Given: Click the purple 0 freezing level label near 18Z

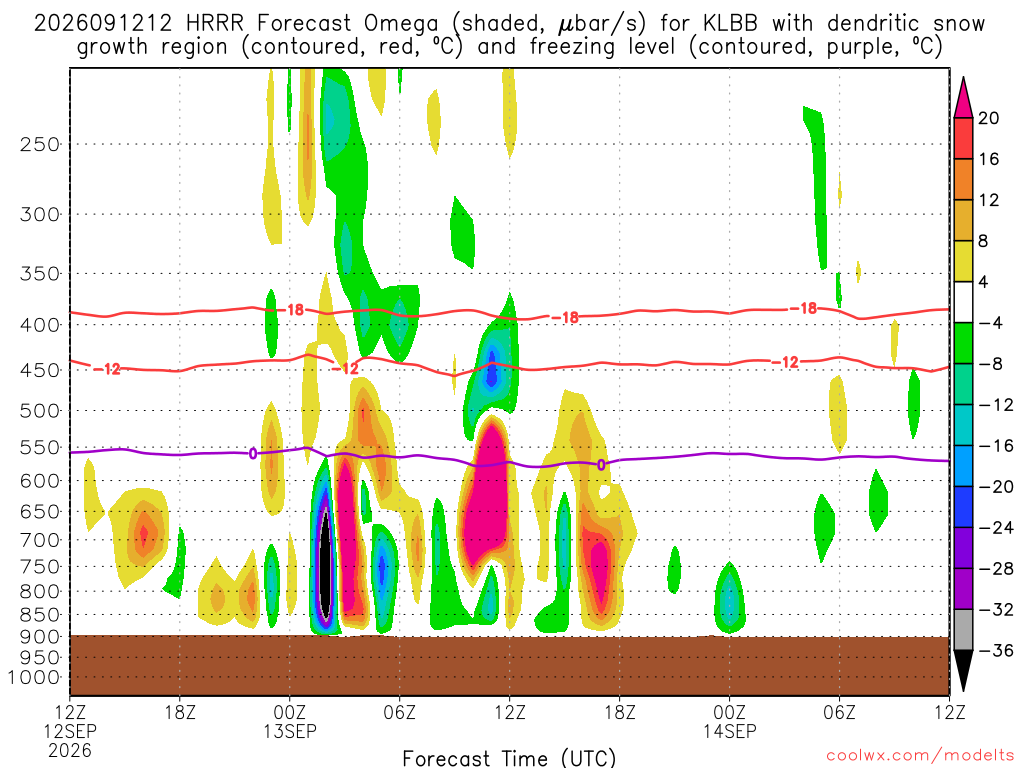Looking at the screenshot, I should click(601, 465).
